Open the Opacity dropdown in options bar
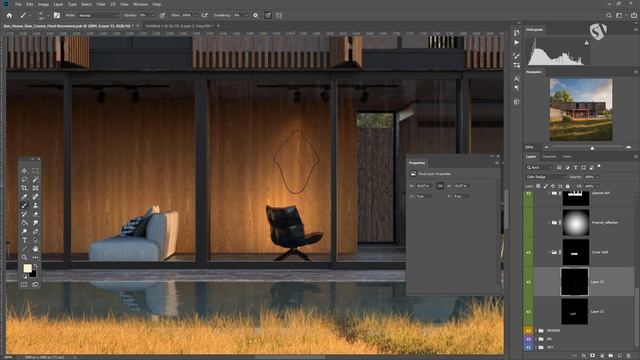Viewport: 640px width, 360px height. (x=153, y=15)
